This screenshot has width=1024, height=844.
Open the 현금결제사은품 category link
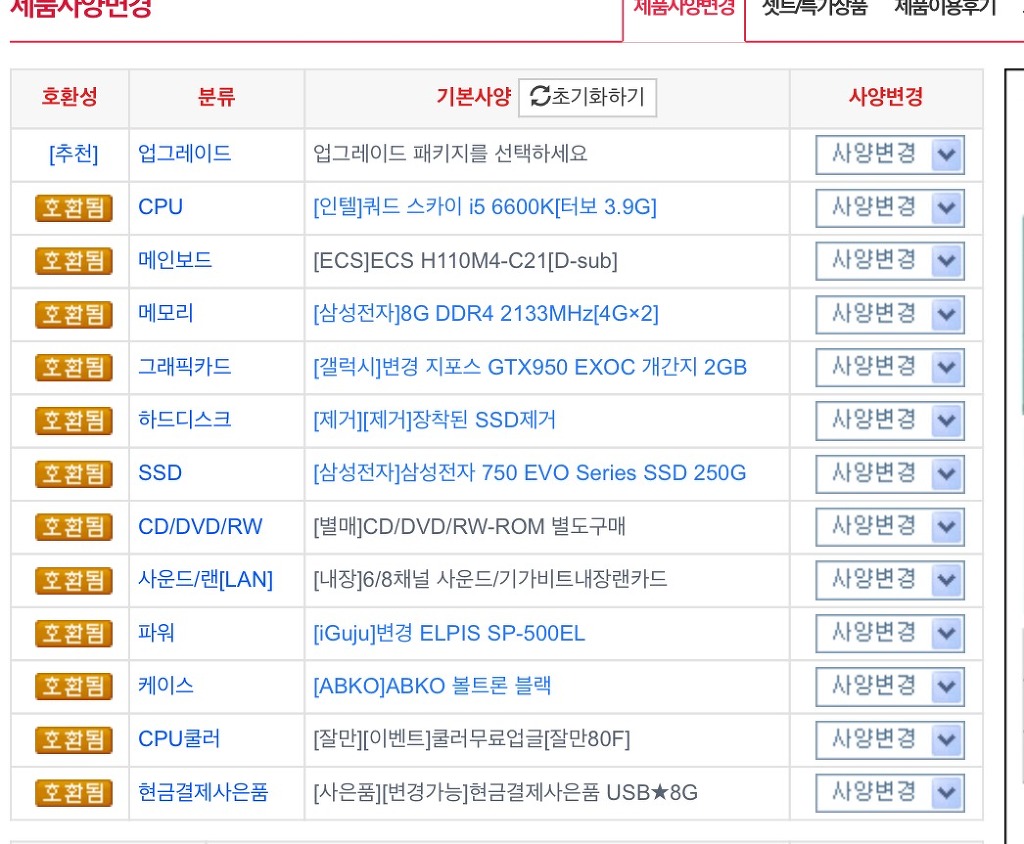(x=203, y=792)
